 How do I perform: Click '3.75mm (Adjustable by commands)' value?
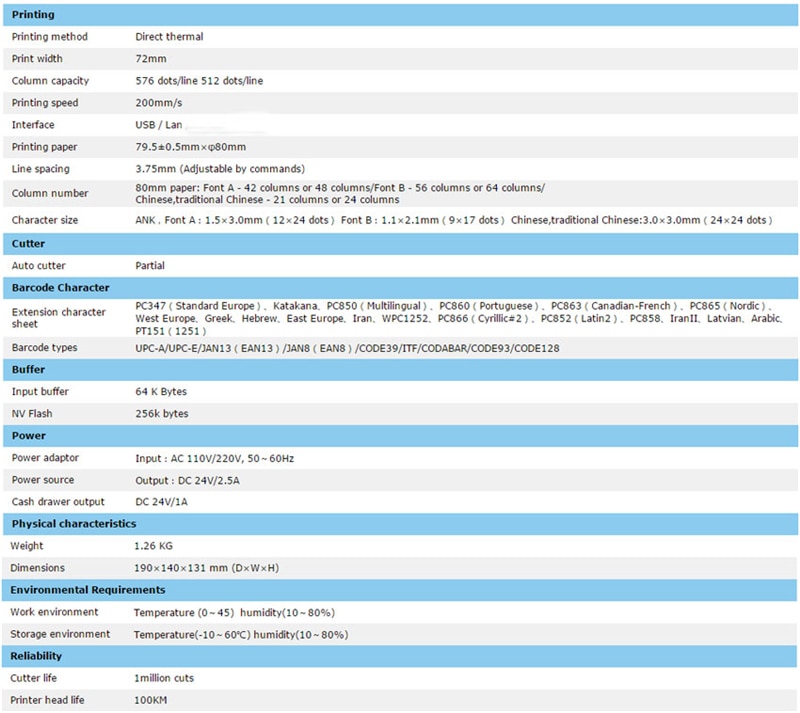click(x=220, y=169)
